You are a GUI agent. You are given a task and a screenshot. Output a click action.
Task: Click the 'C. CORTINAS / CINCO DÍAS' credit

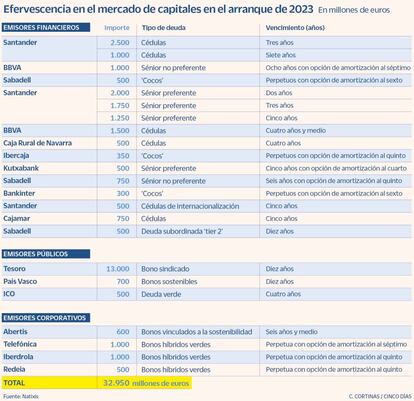tap(380, 396)
